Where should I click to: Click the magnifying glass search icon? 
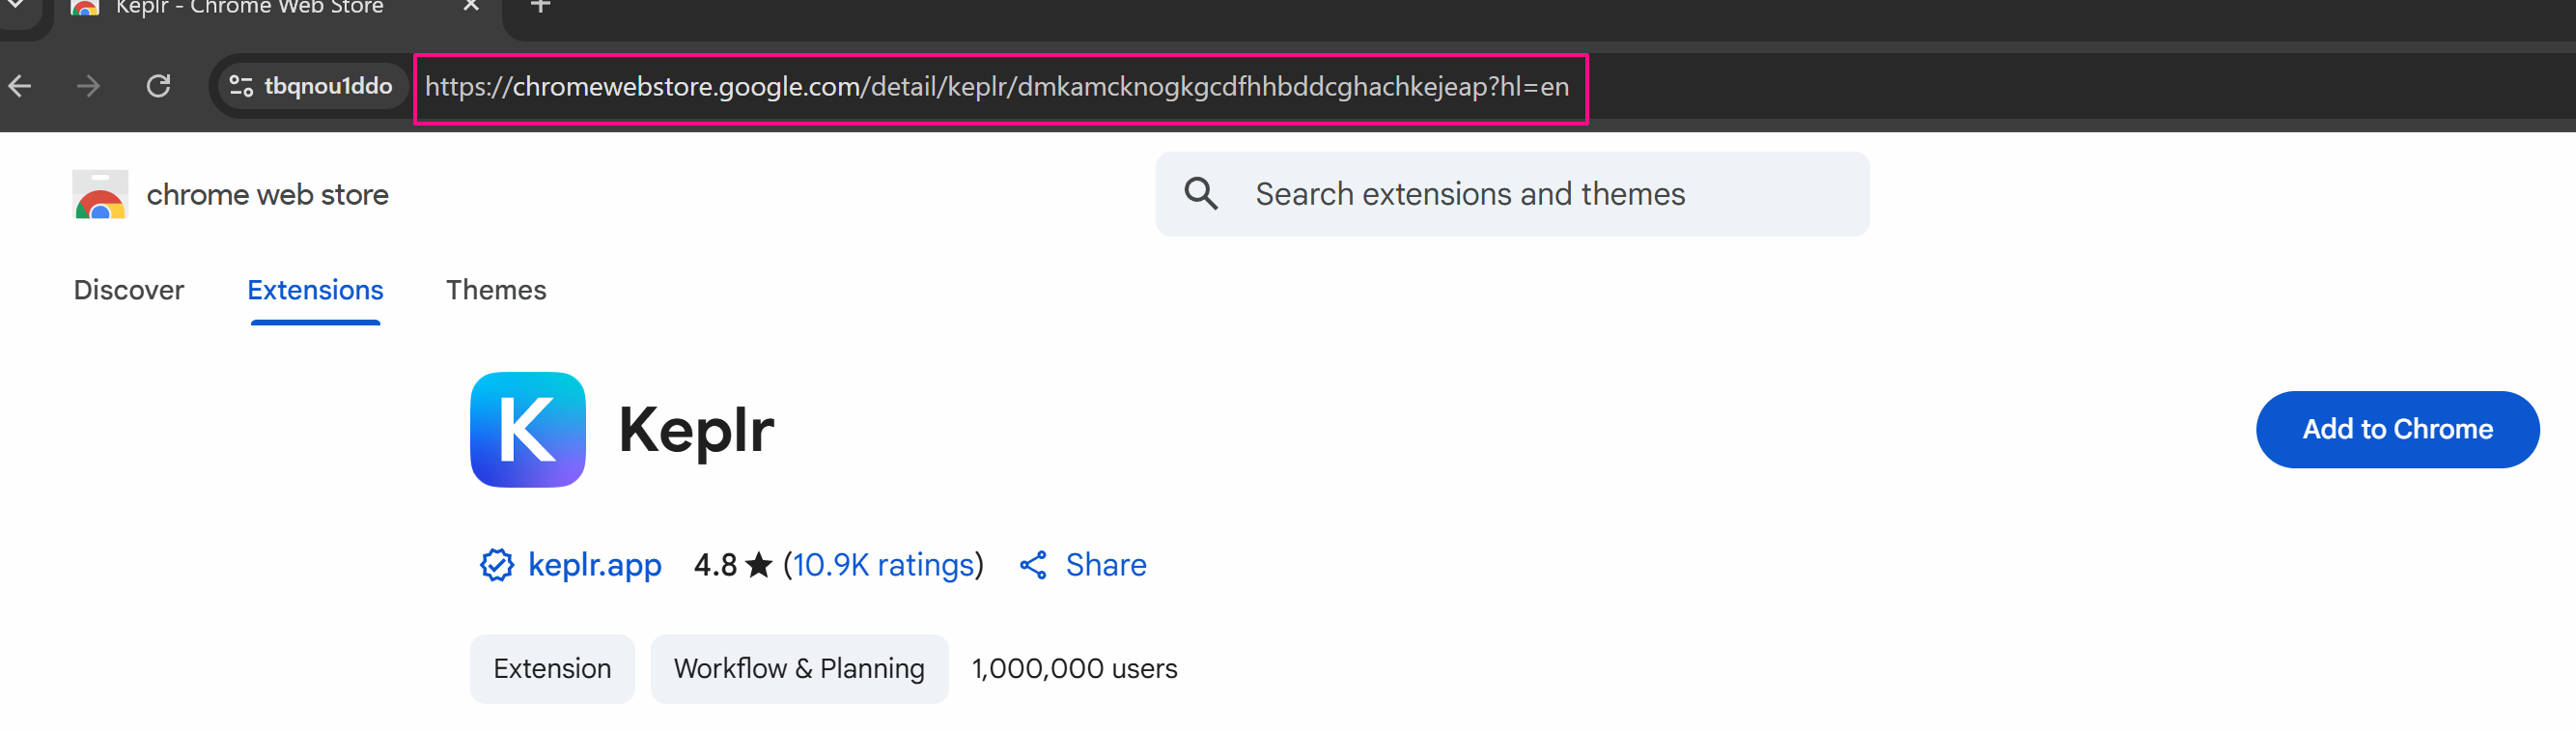pos(1201,194)
